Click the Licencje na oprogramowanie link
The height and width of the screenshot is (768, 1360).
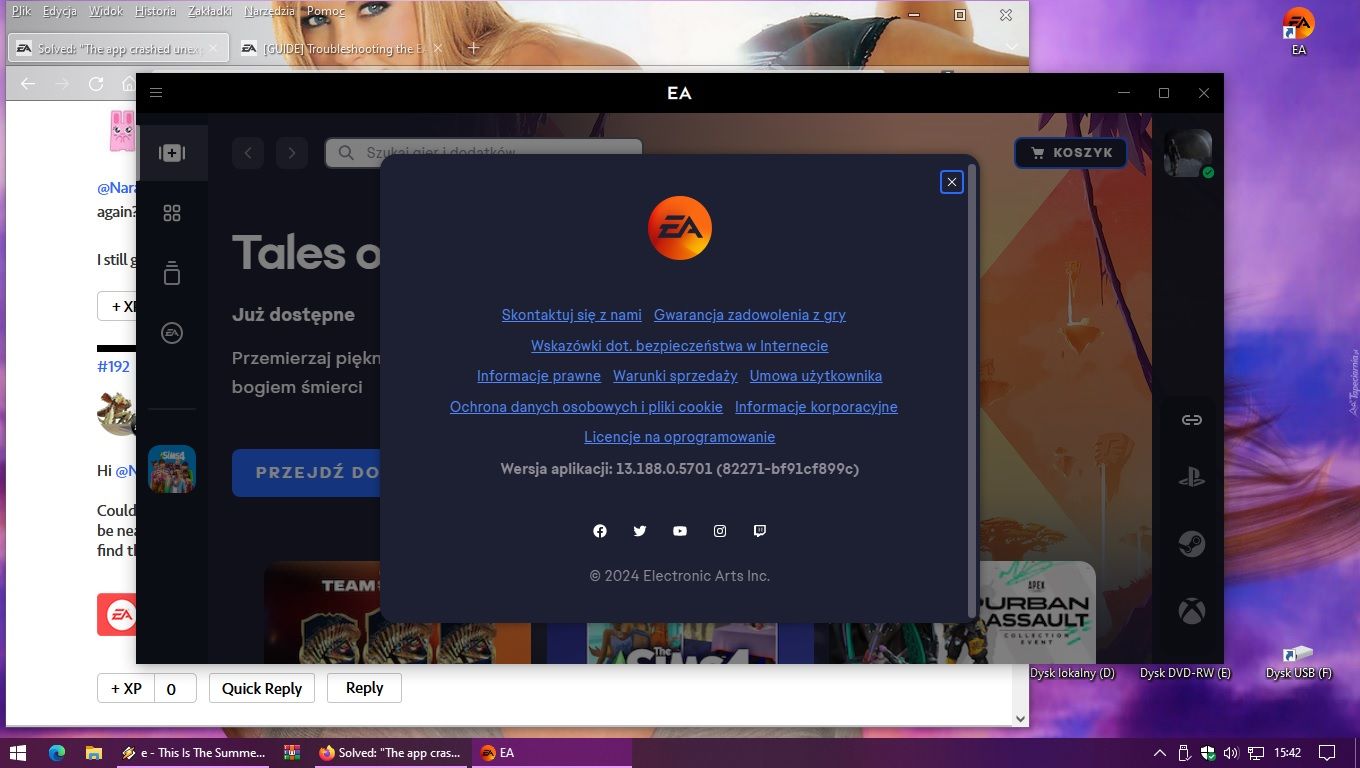click(679, 437)
